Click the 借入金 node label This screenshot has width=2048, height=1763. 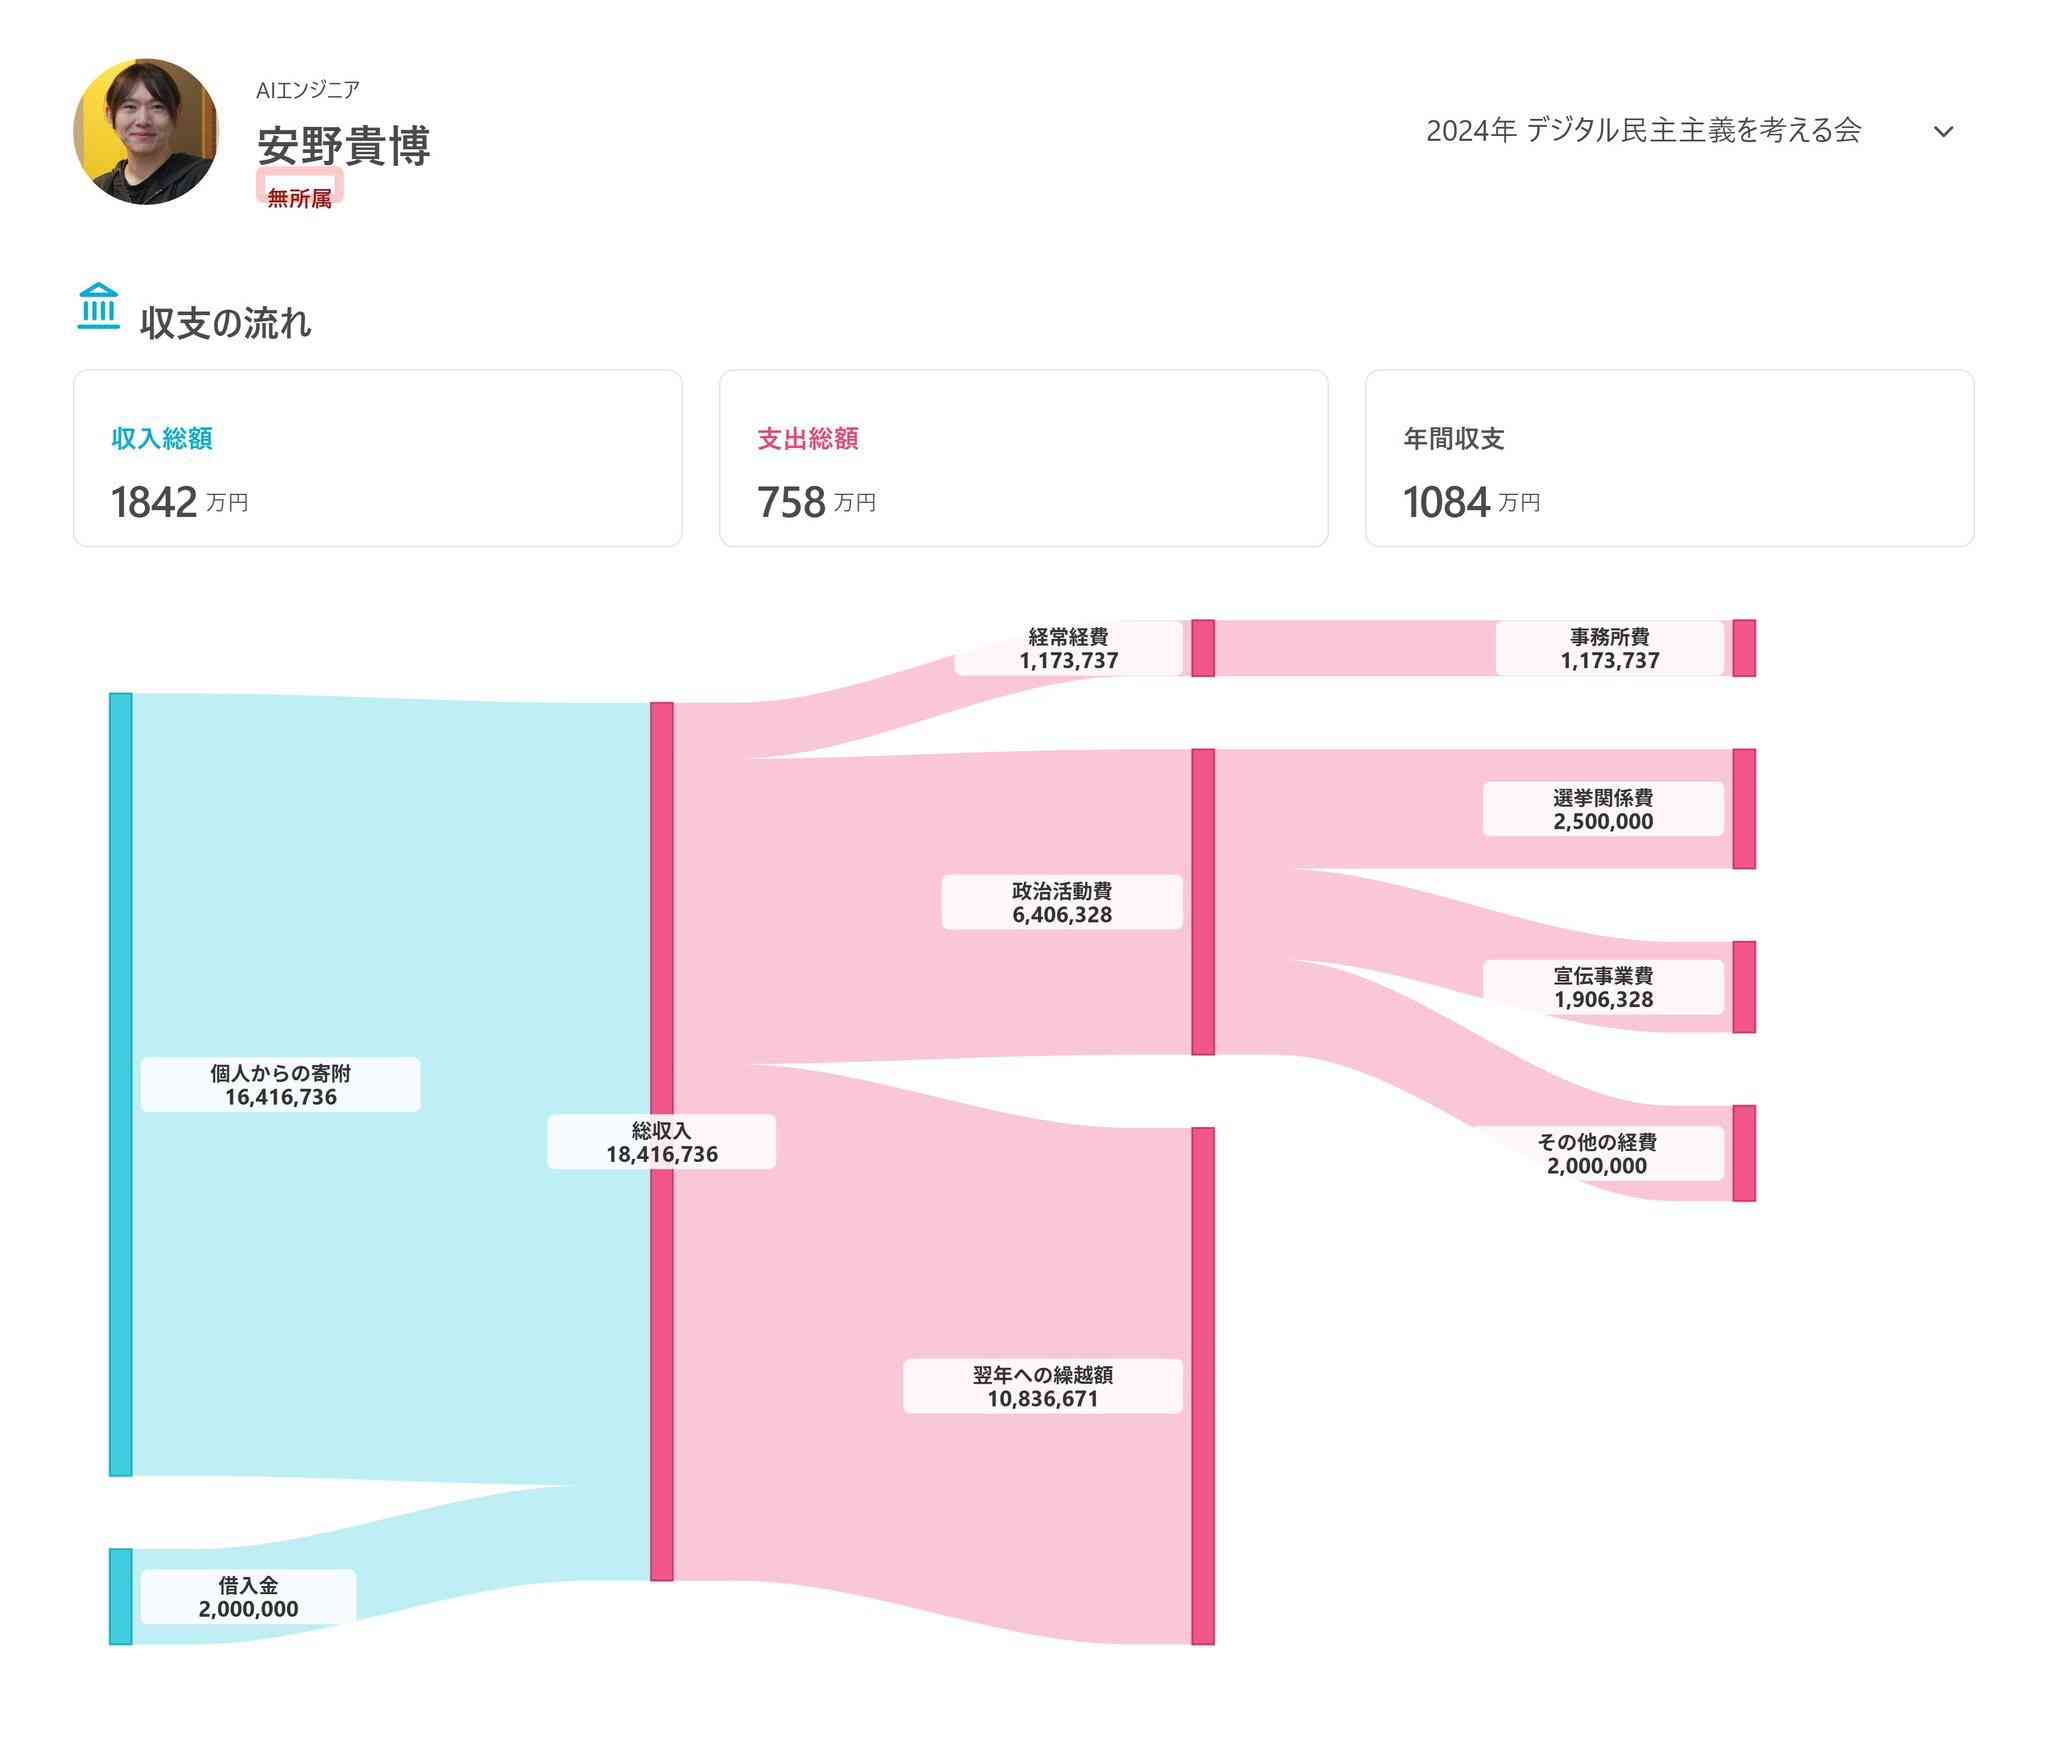[x=248, y=1597]
